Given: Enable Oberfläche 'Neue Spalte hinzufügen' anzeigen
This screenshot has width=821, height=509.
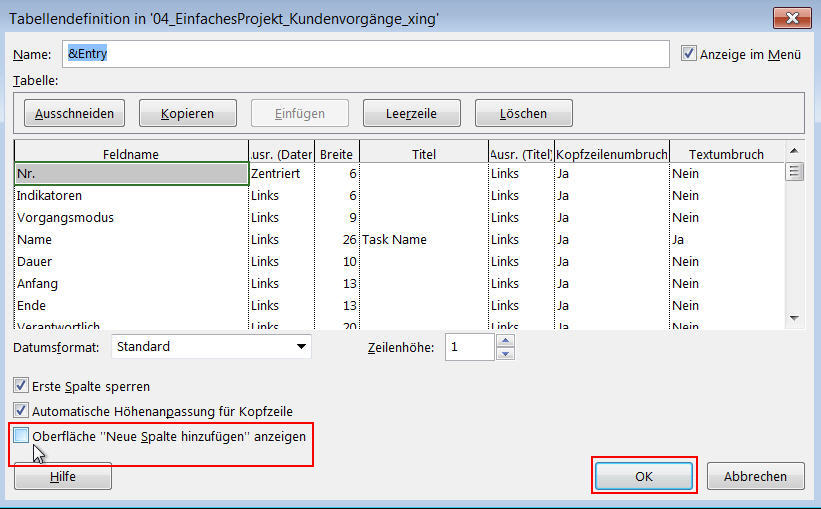Looking at the screenshot, I should click(x=22, y=436).
